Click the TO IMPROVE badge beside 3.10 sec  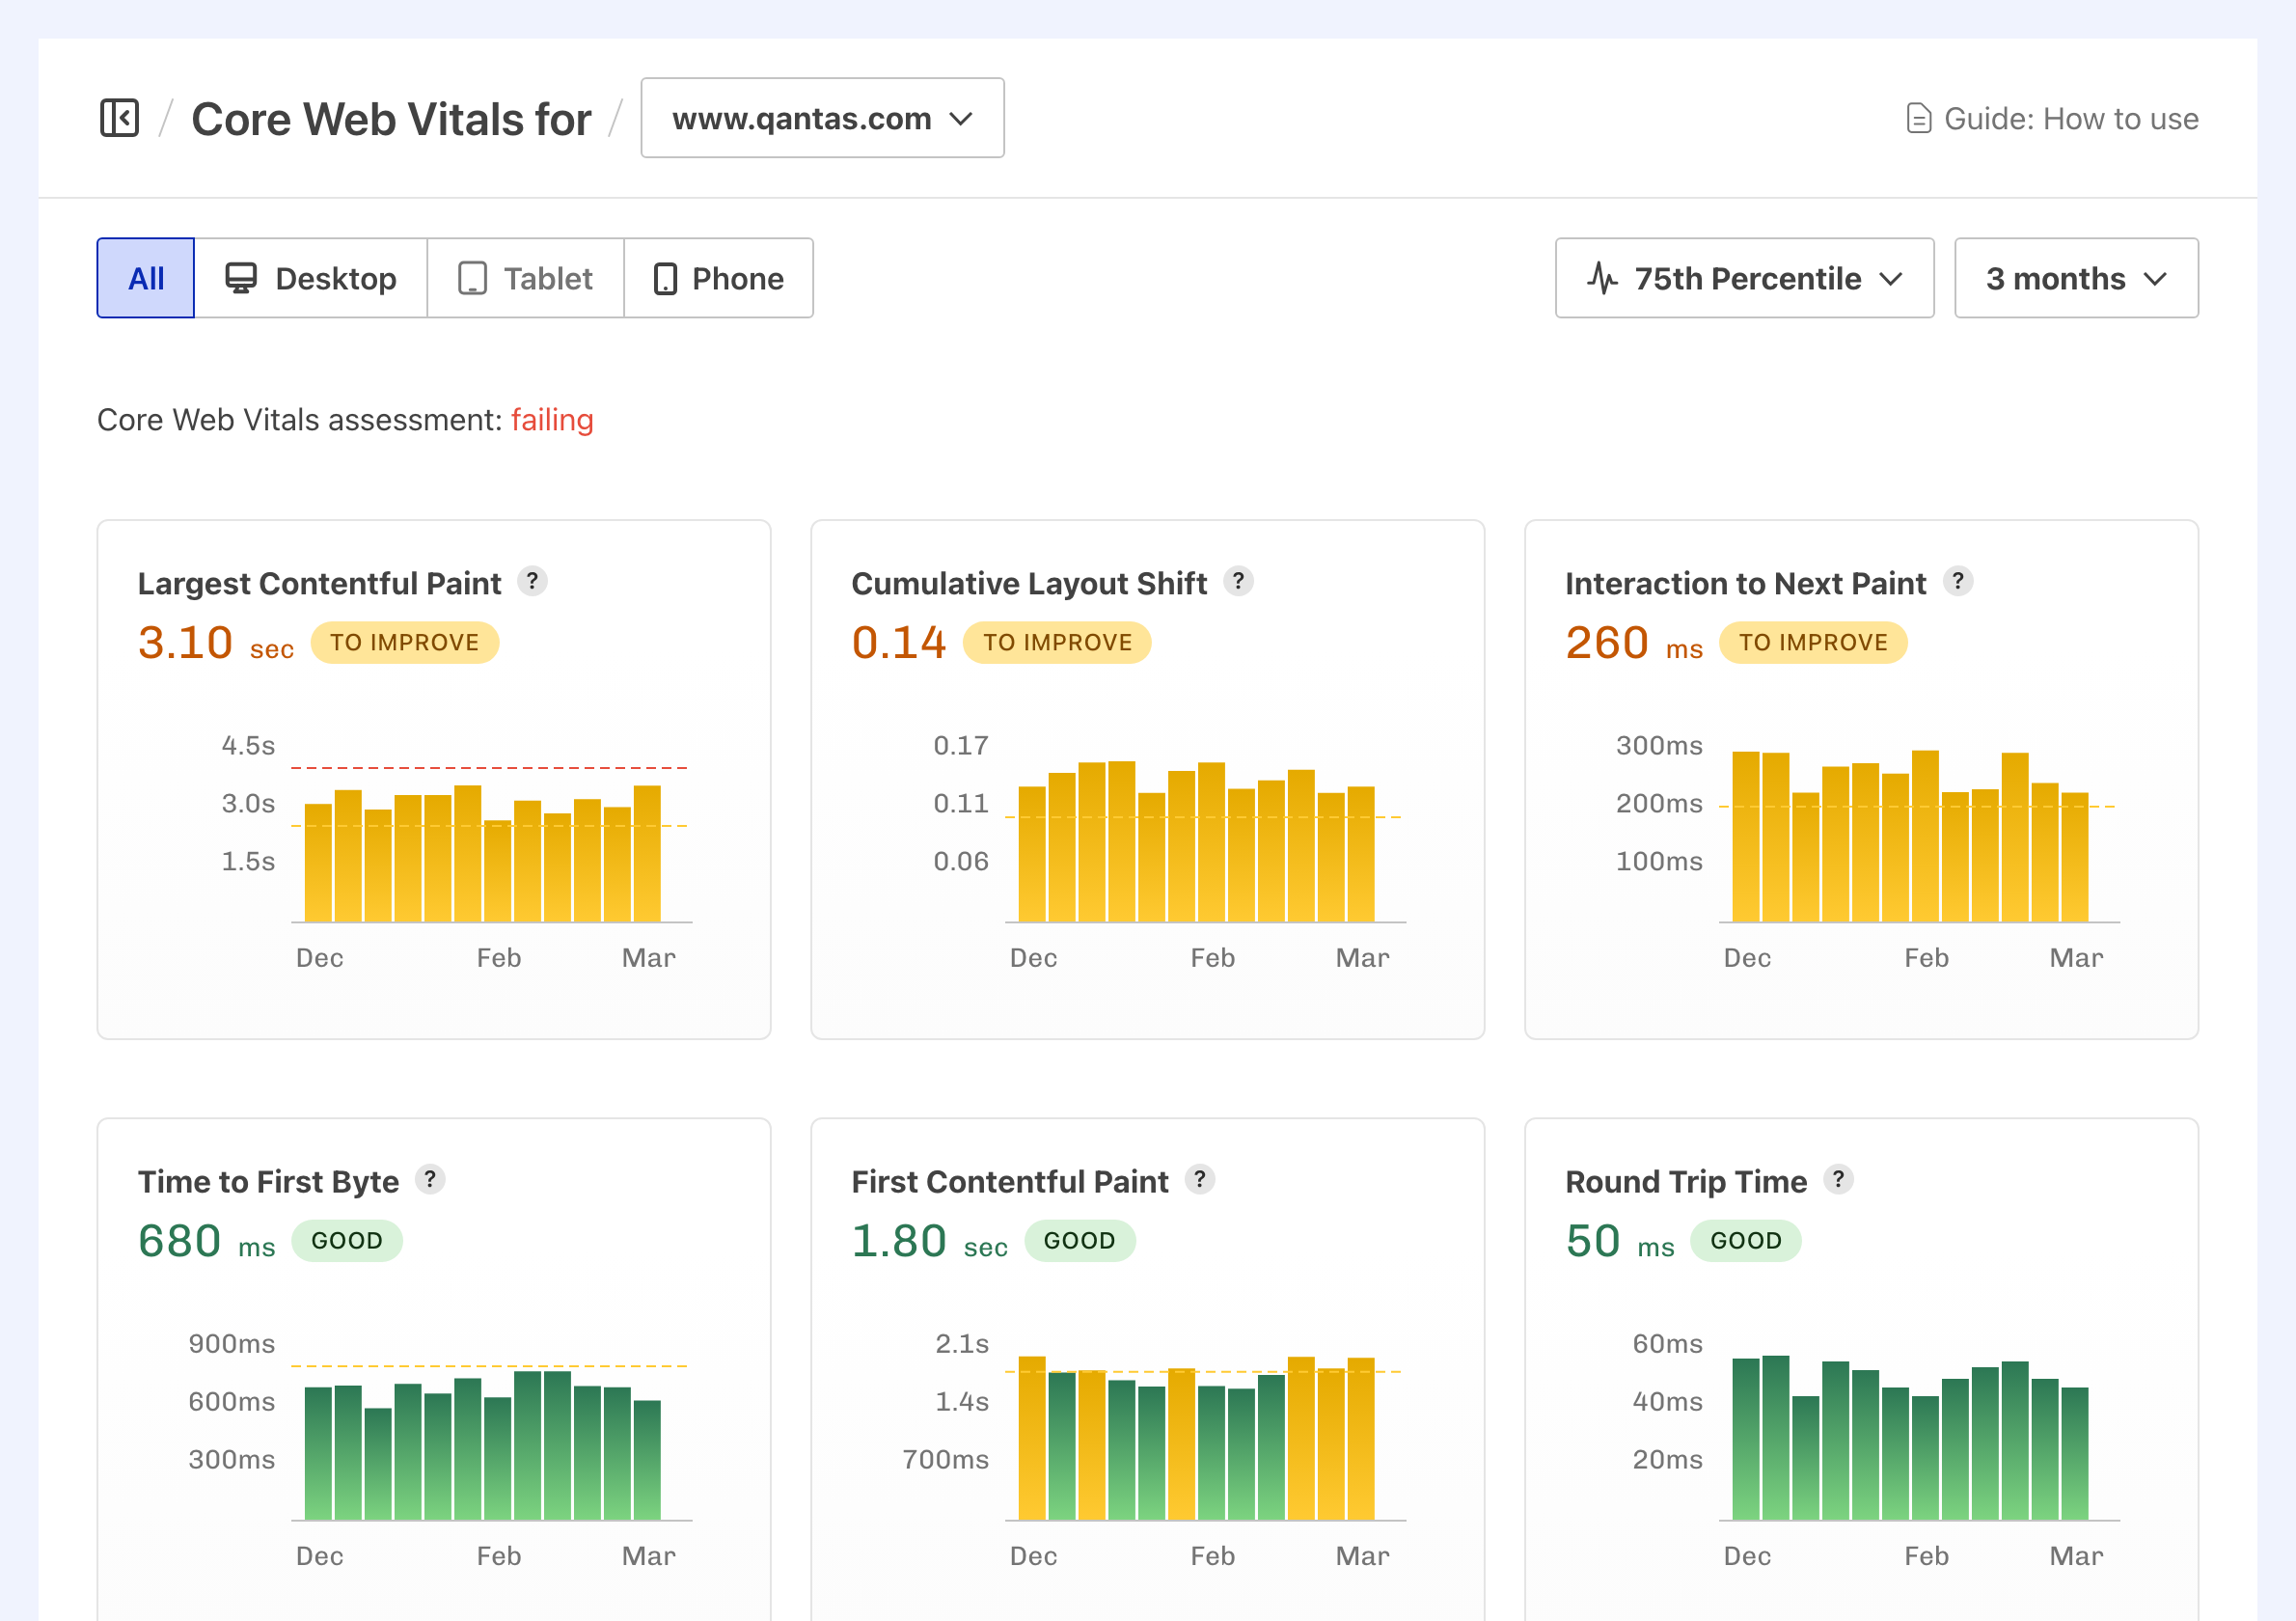404,642
